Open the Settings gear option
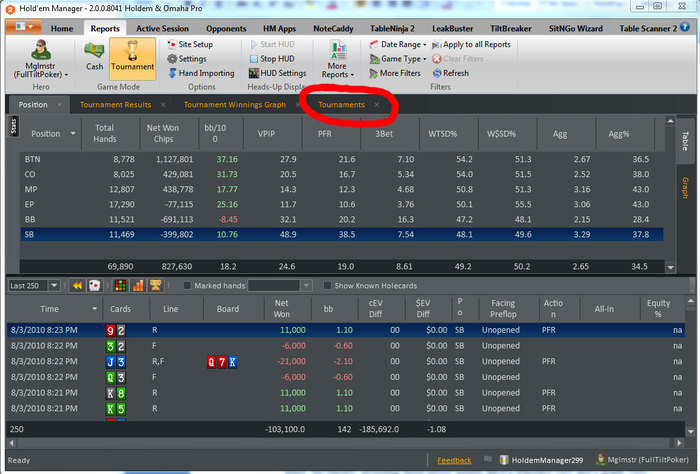 click(187, 58)
